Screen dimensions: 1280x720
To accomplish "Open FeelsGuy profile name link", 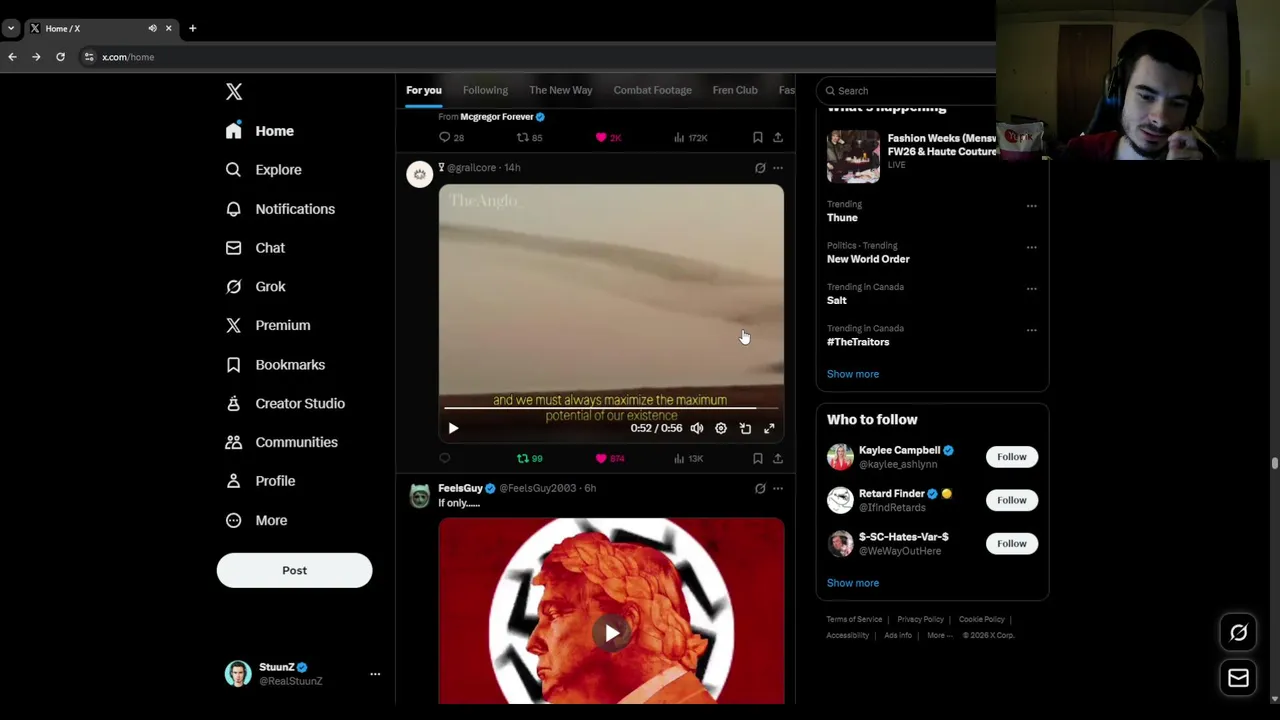I will click(460, 488).
